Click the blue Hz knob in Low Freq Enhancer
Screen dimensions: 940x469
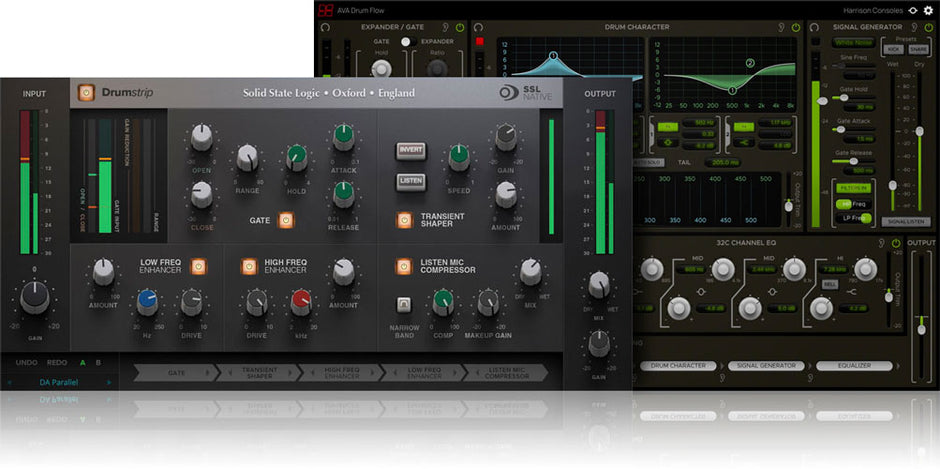[x=147, y=302]
